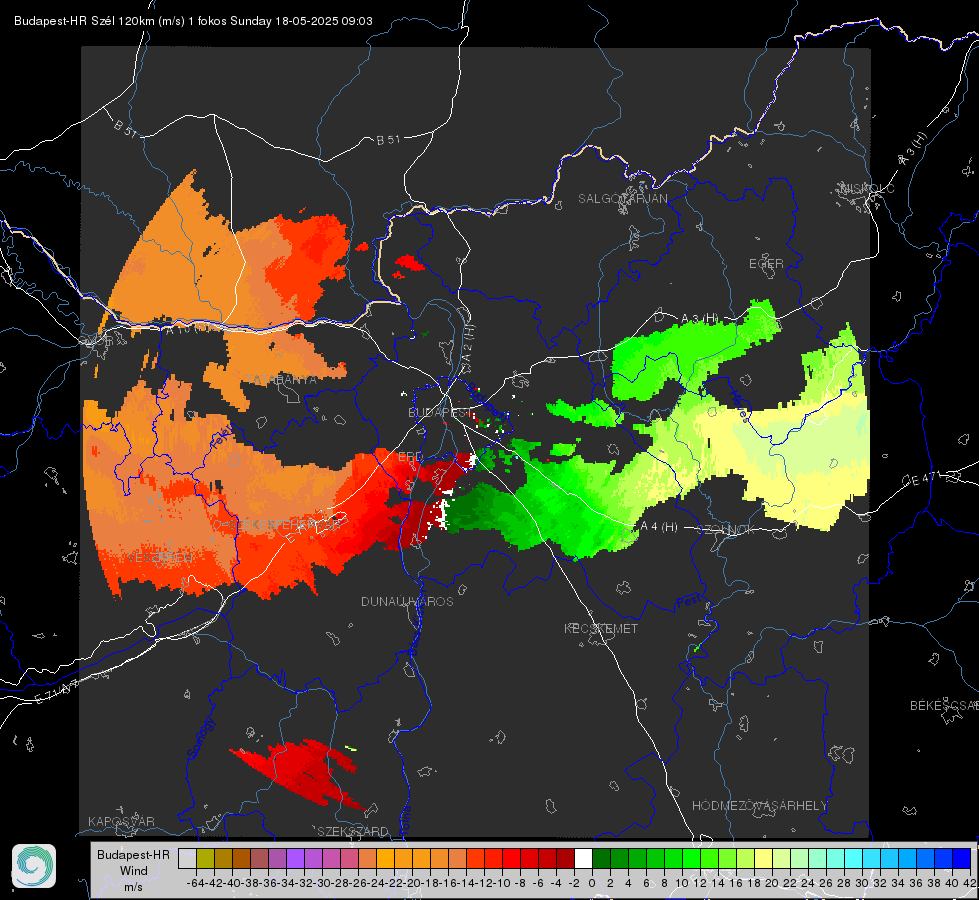Click the radar title with date 18-05-2025 09:03
This screenshot has width=979, height=900.
(x=193, y=21)
